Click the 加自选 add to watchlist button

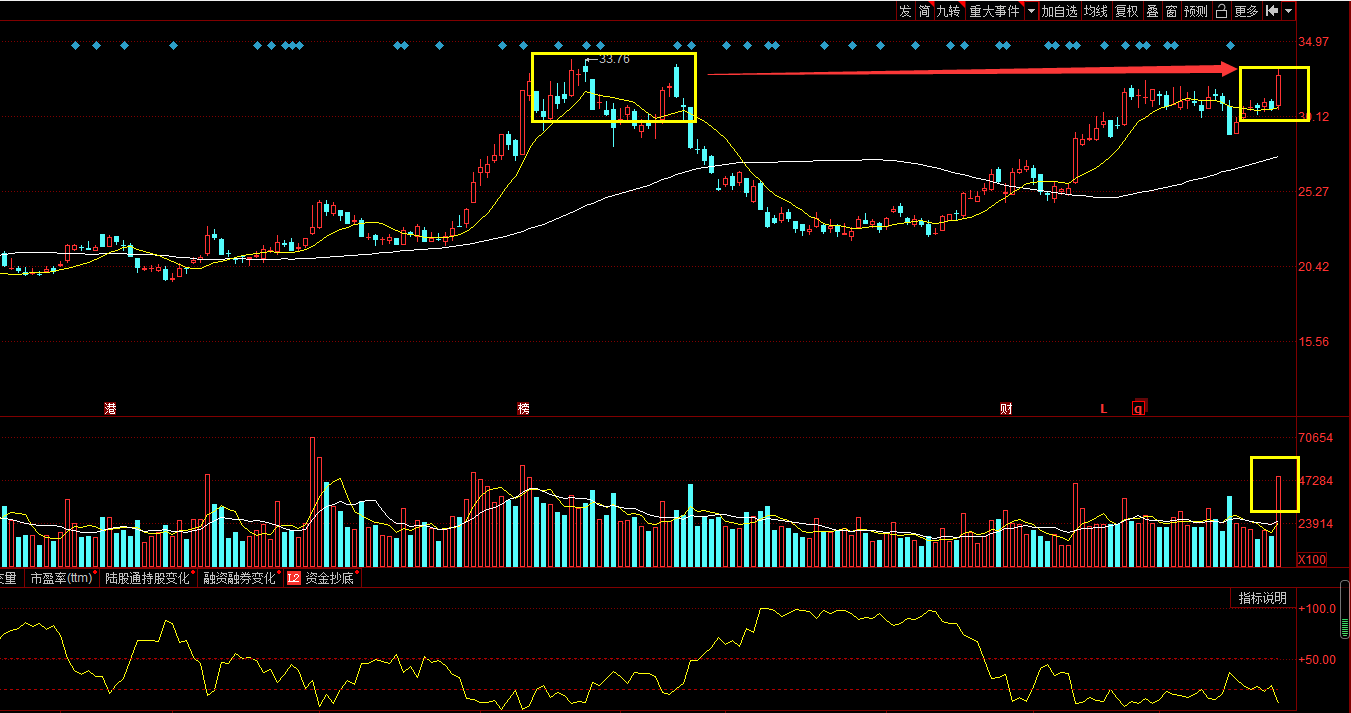(x=1059, y=11)
